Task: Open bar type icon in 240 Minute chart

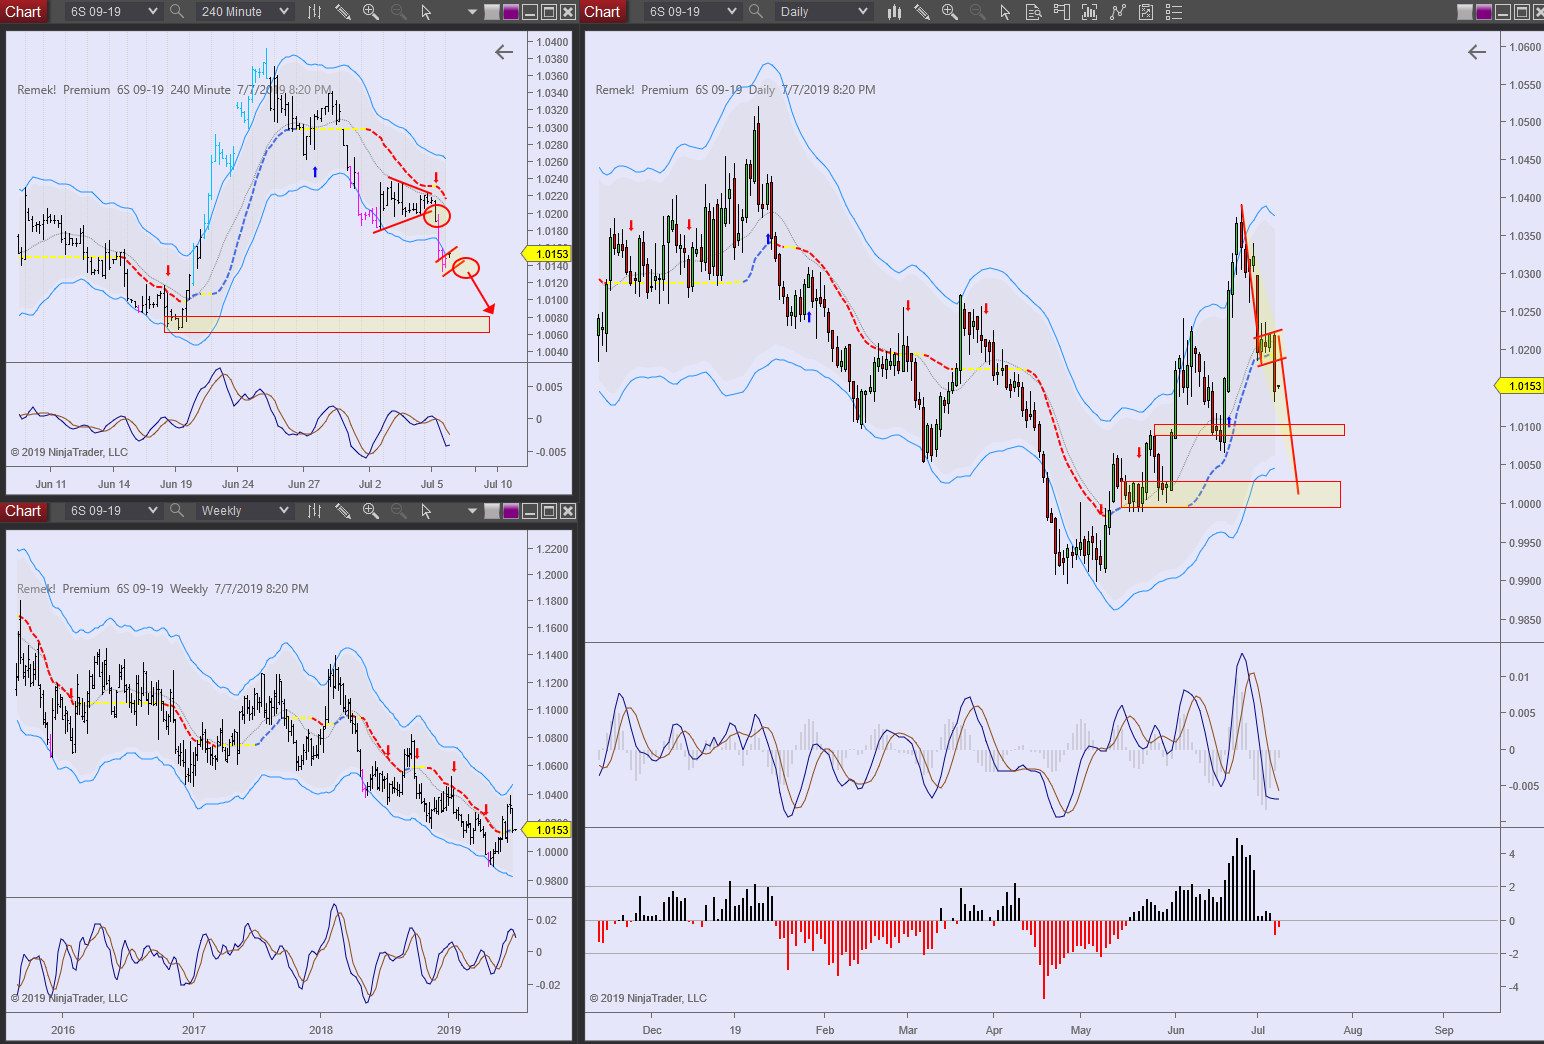Action: 314,12
